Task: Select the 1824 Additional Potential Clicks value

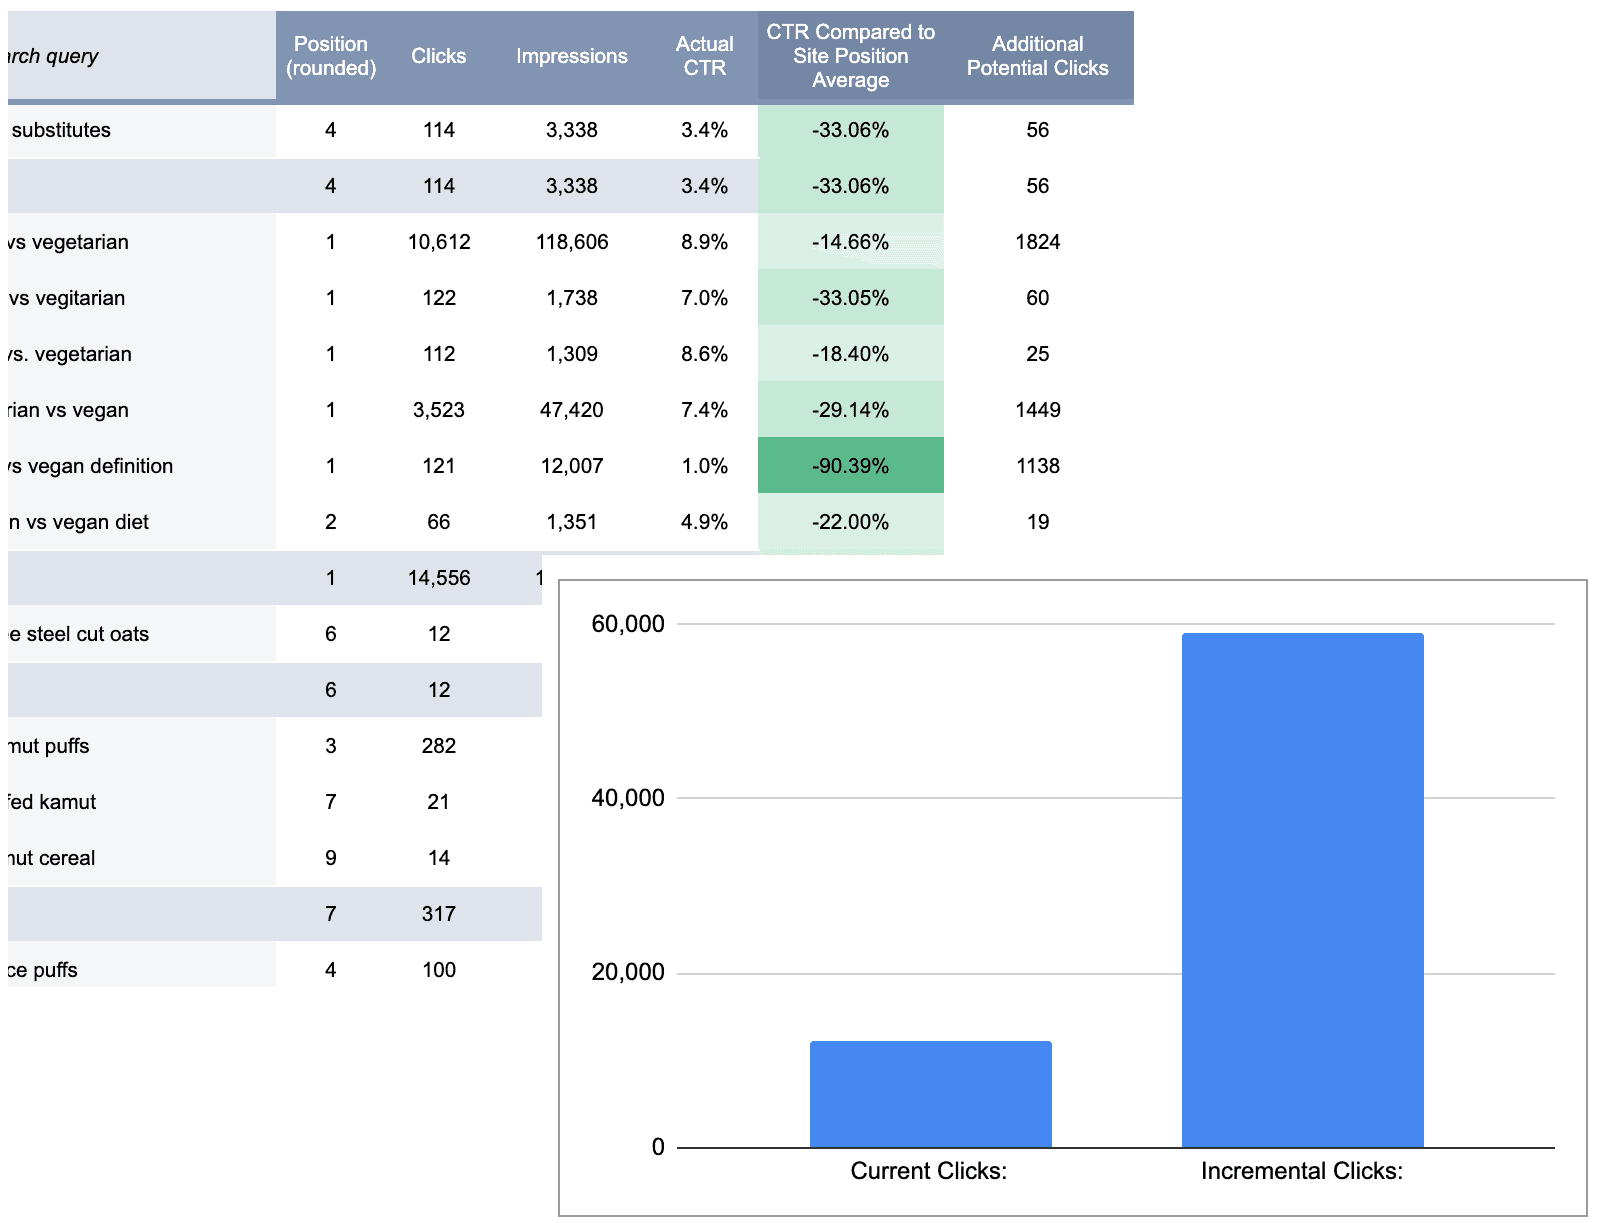Action: [1038, 241]
